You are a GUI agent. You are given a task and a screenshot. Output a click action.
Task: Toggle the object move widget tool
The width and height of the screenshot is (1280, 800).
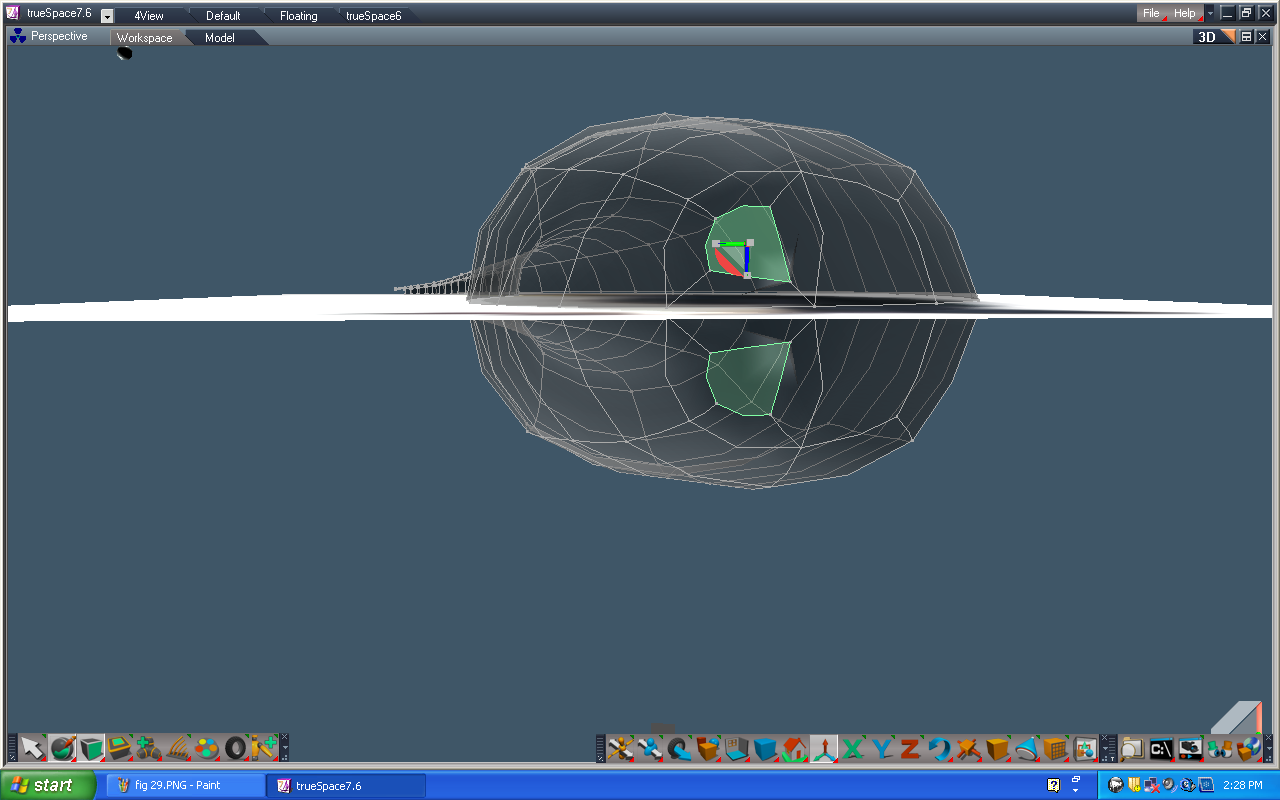pos(822,747)
